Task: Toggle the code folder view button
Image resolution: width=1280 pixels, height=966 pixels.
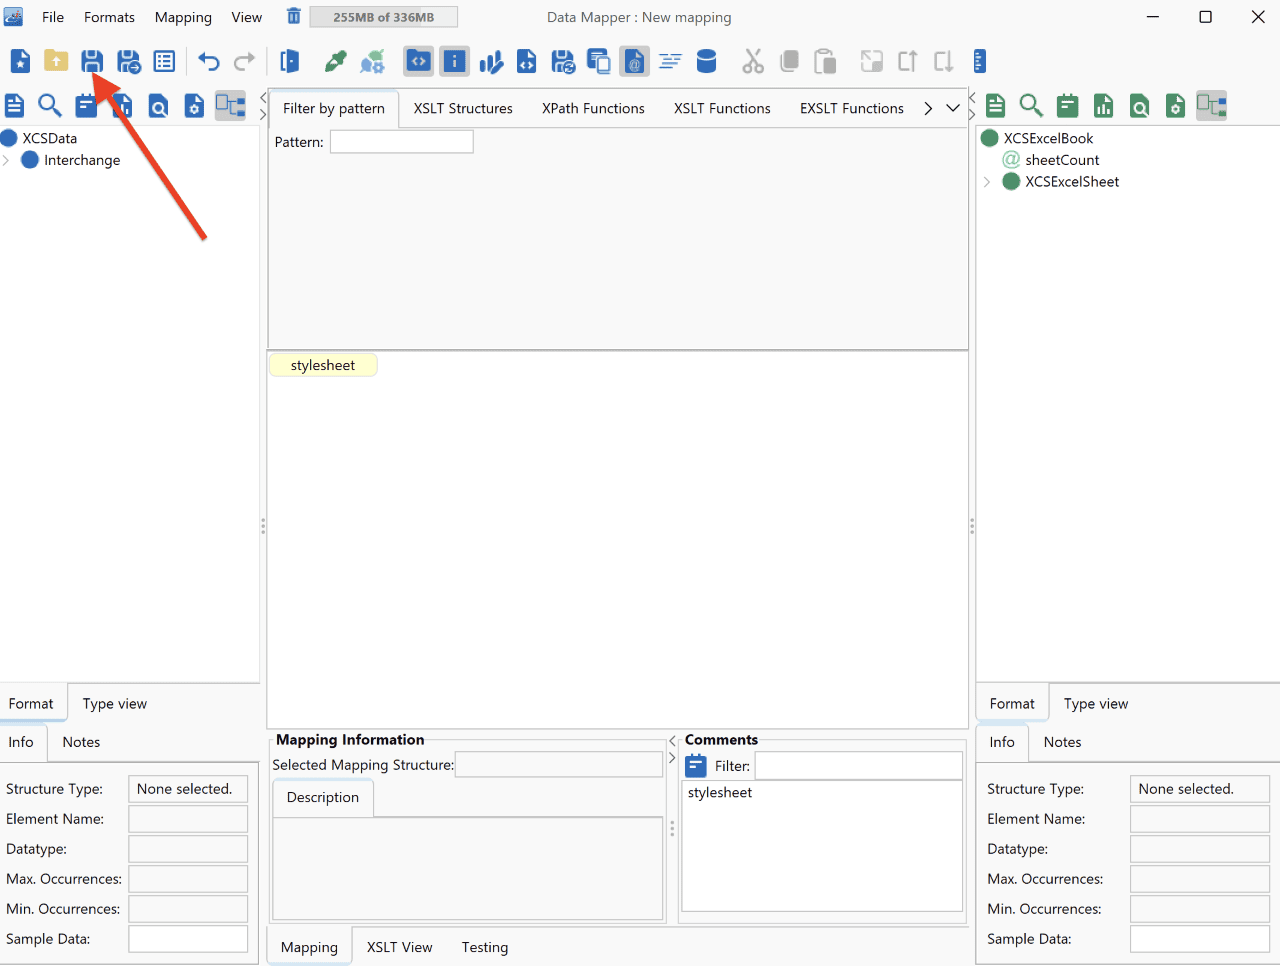Action: [418, 61]
